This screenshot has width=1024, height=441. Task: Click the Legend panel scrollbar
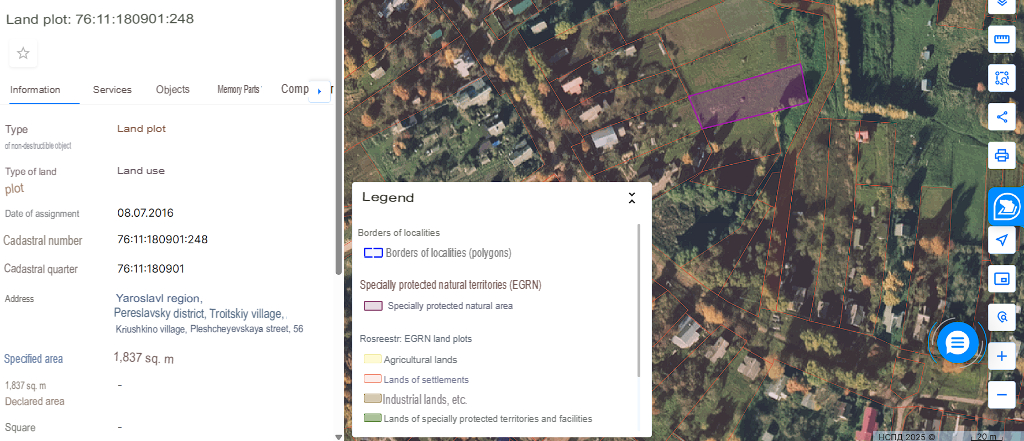638,301
